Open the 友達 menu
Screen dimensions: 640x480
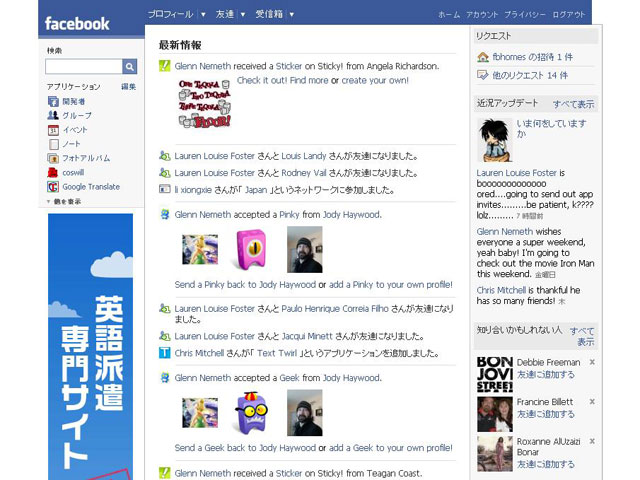point(224,14)
